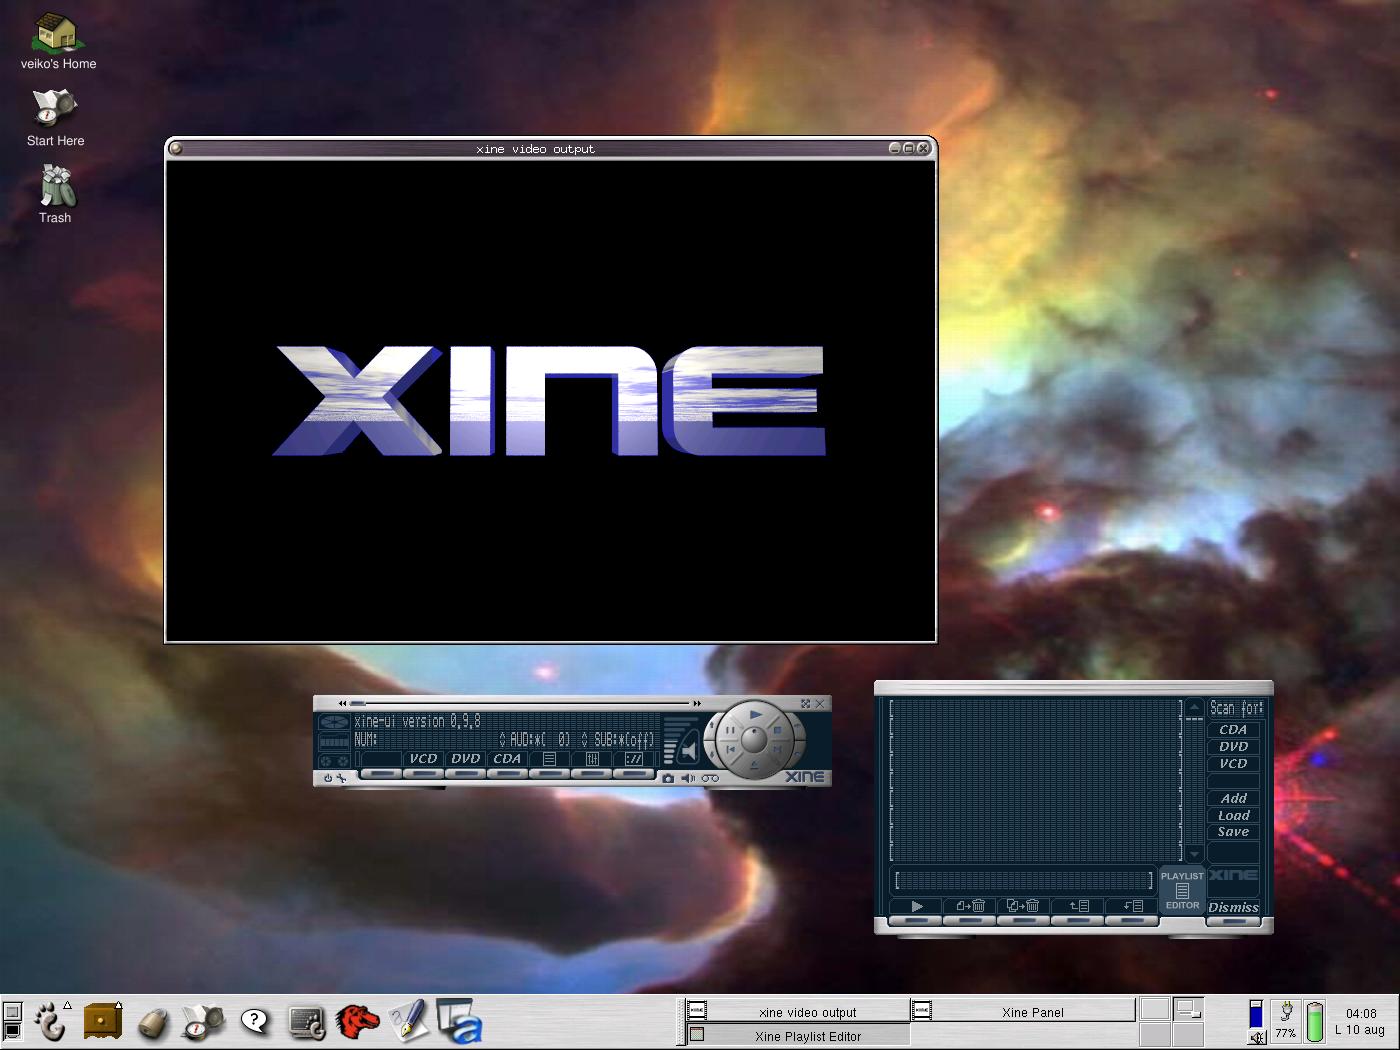Open the playlist with the xine panel list icon
This screenshot has width=1400, height=1050.
click(x=549, y=759)
